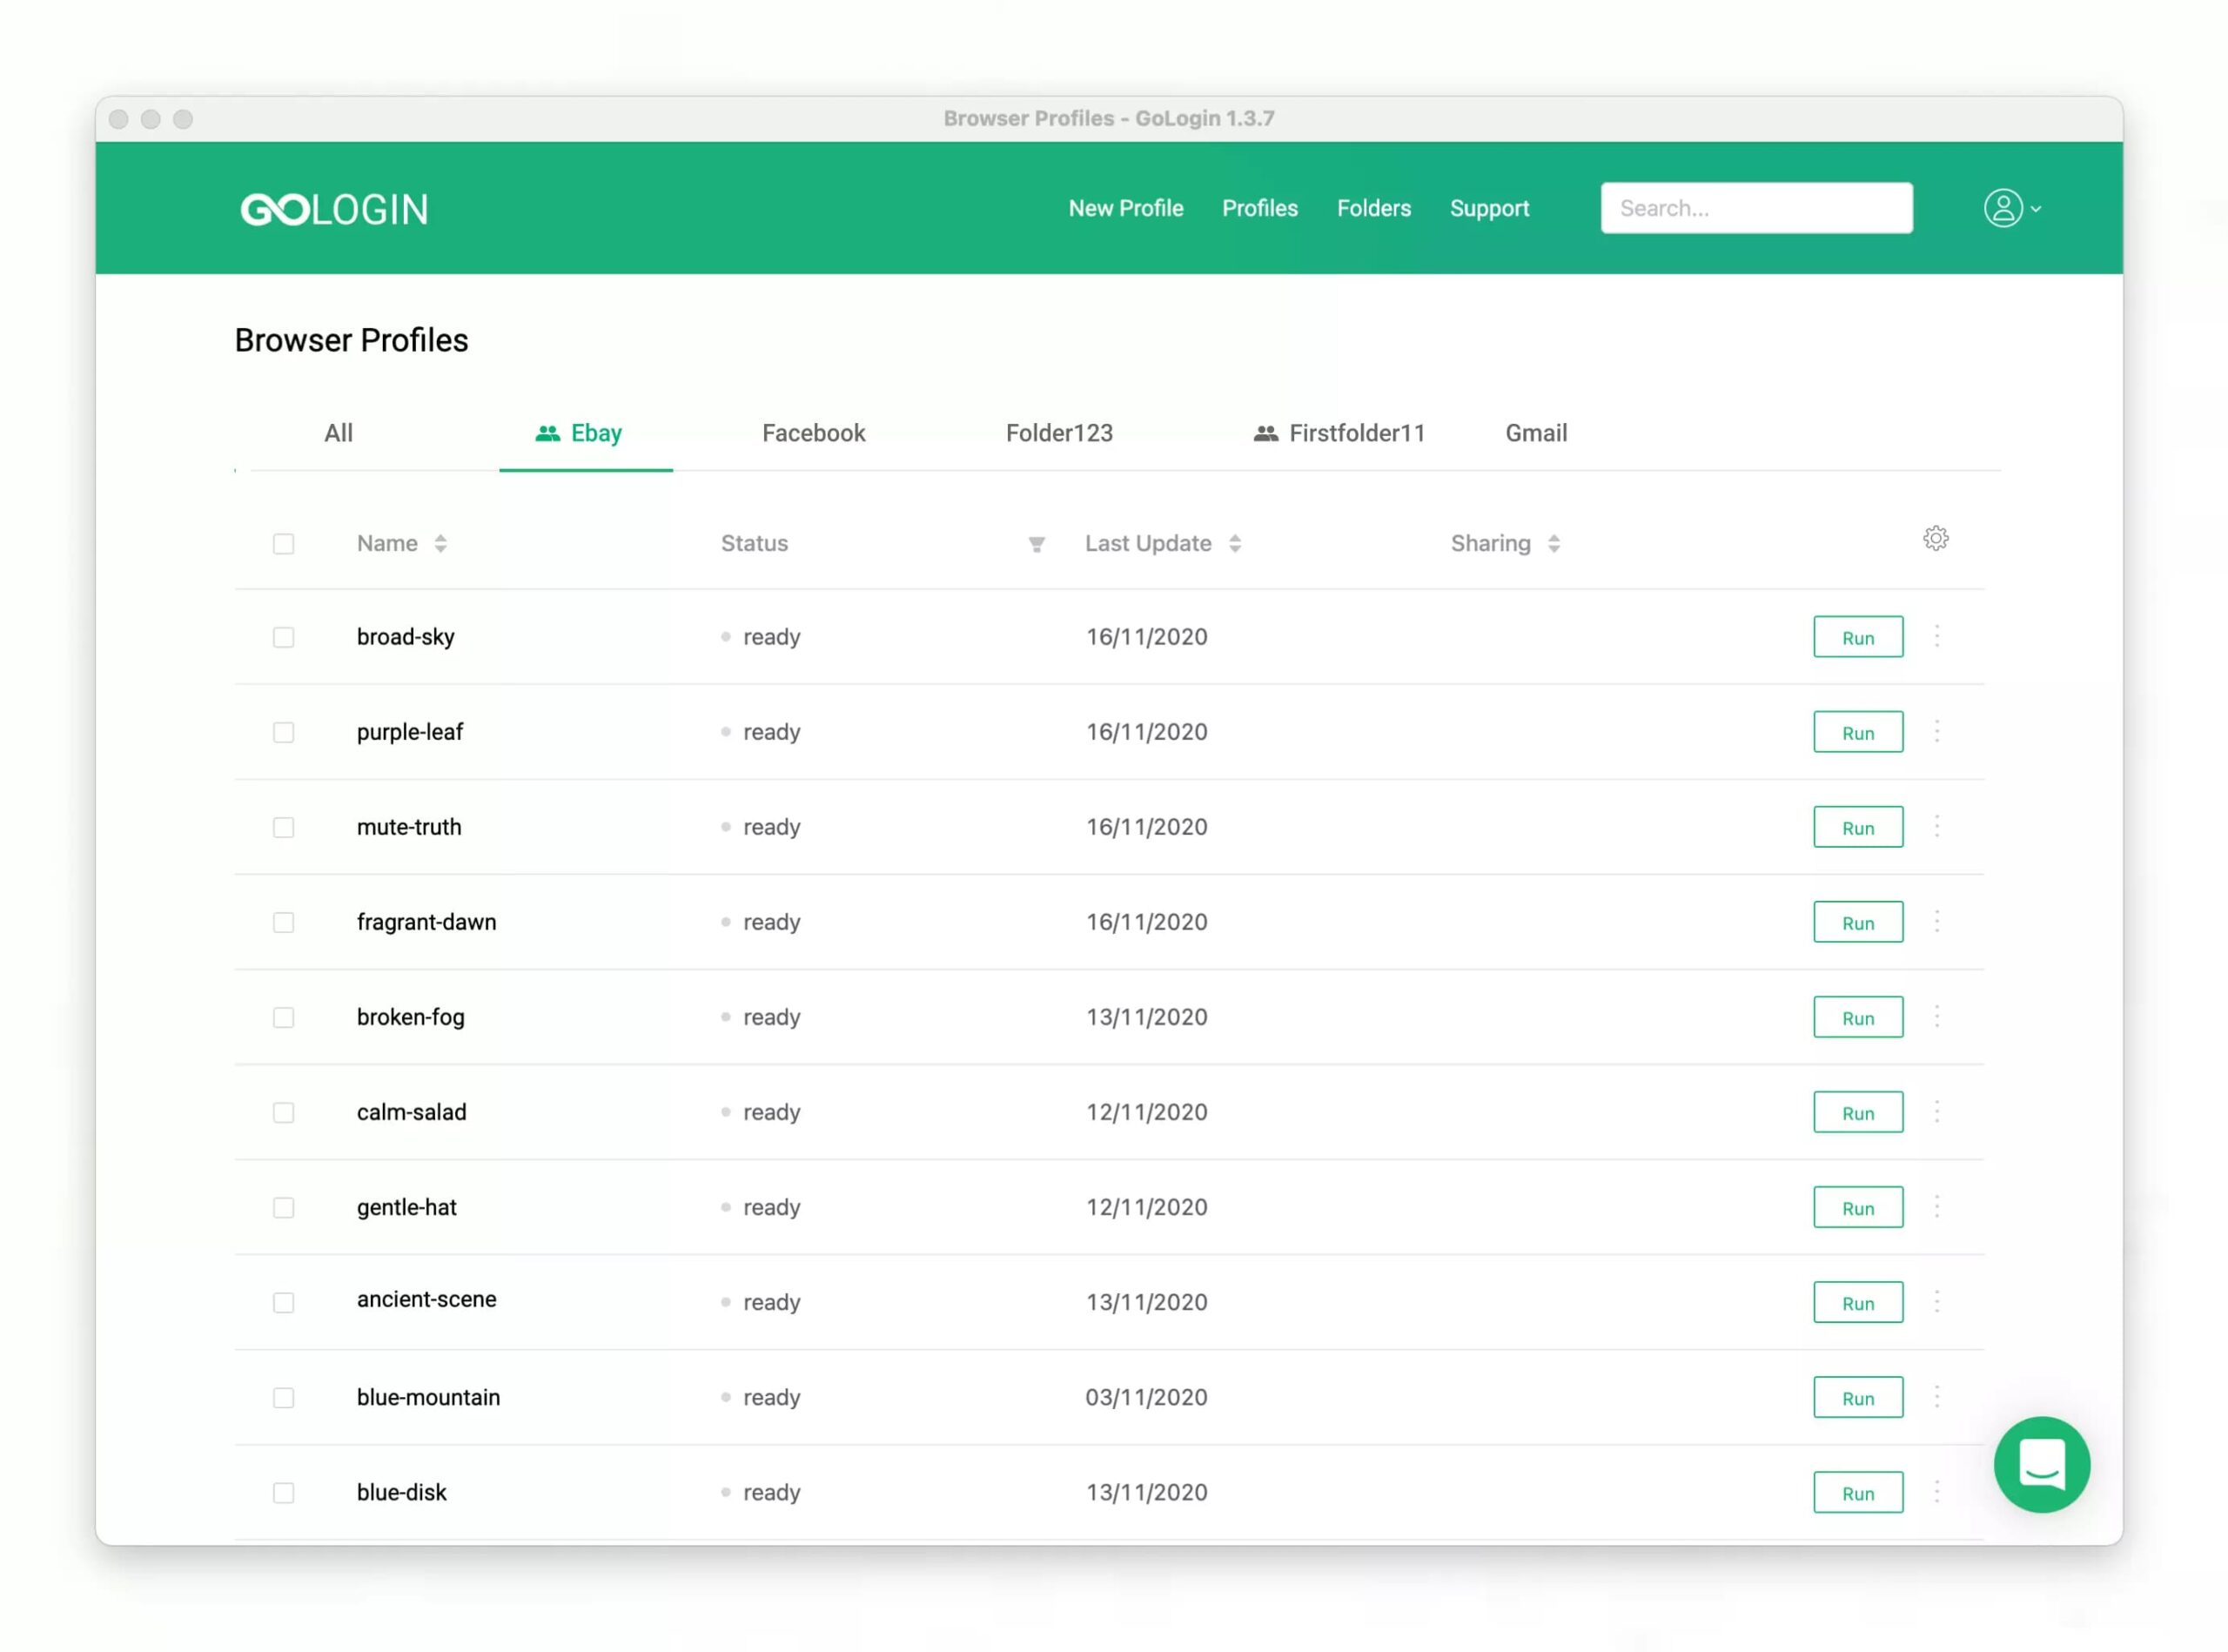Go to Folders in the navigation
This screenshot has width=2228, height=1652.
click(1373, 208)
